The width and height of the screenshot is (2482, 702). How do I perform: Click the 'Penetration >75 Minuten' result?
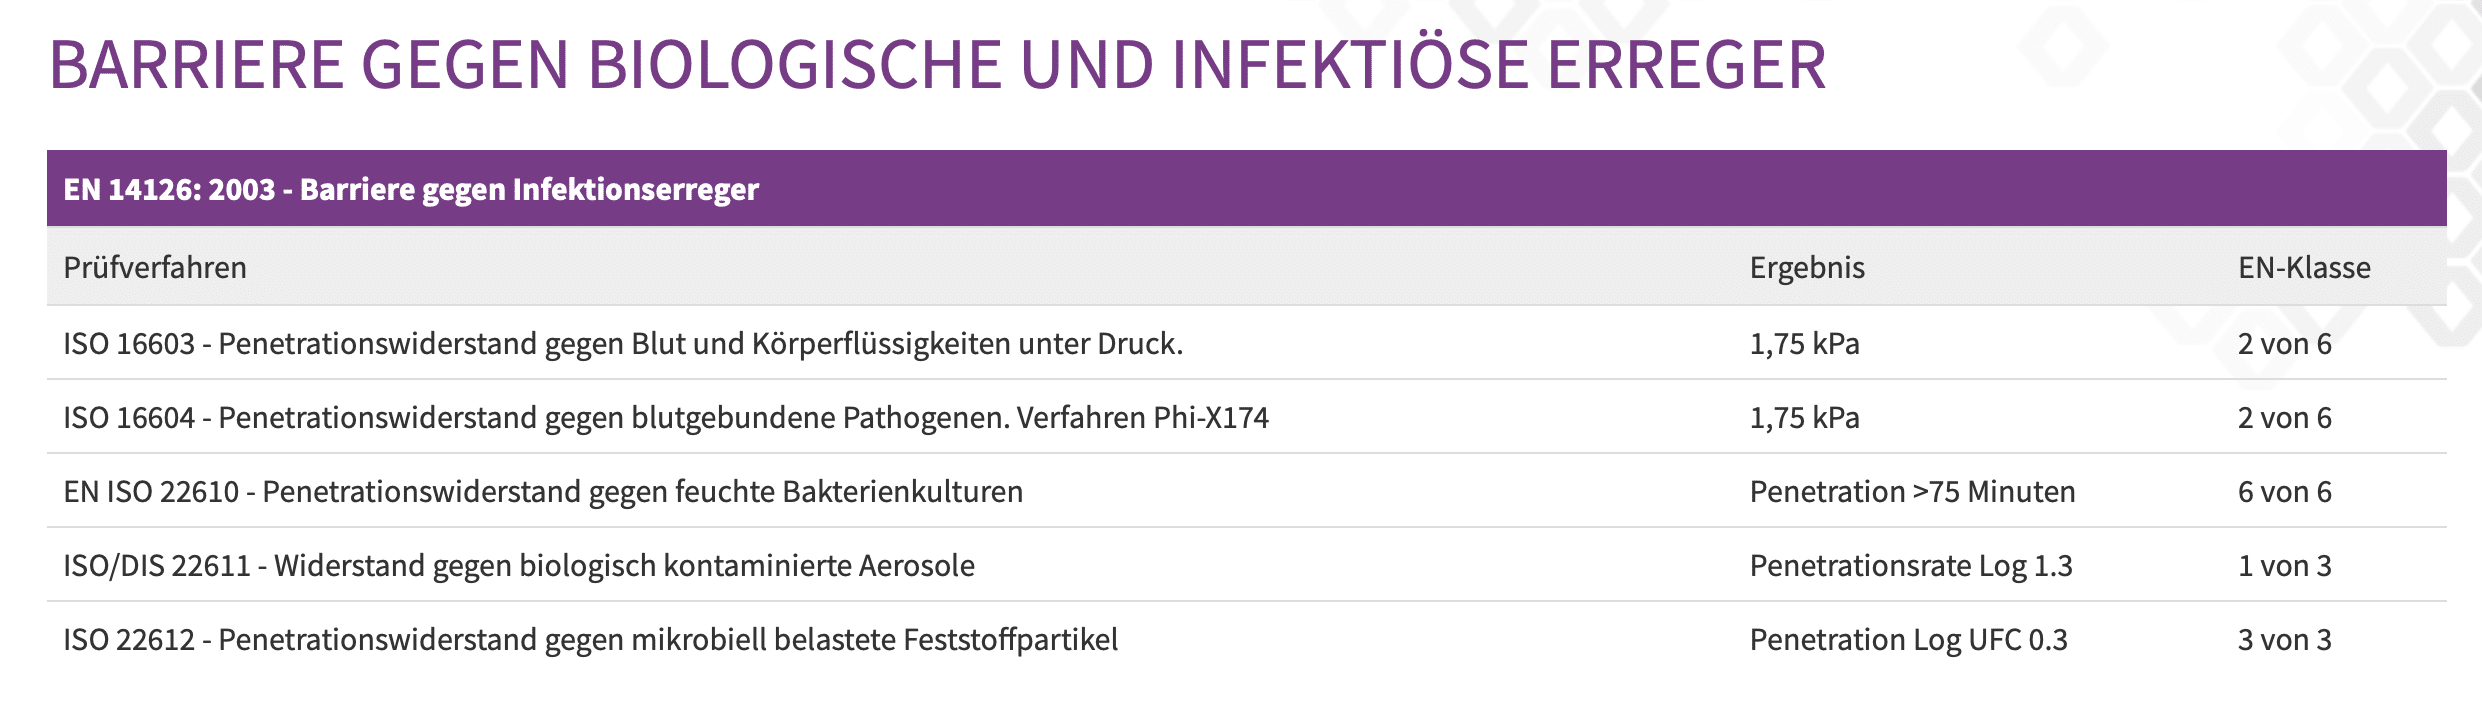[1912, 492]
